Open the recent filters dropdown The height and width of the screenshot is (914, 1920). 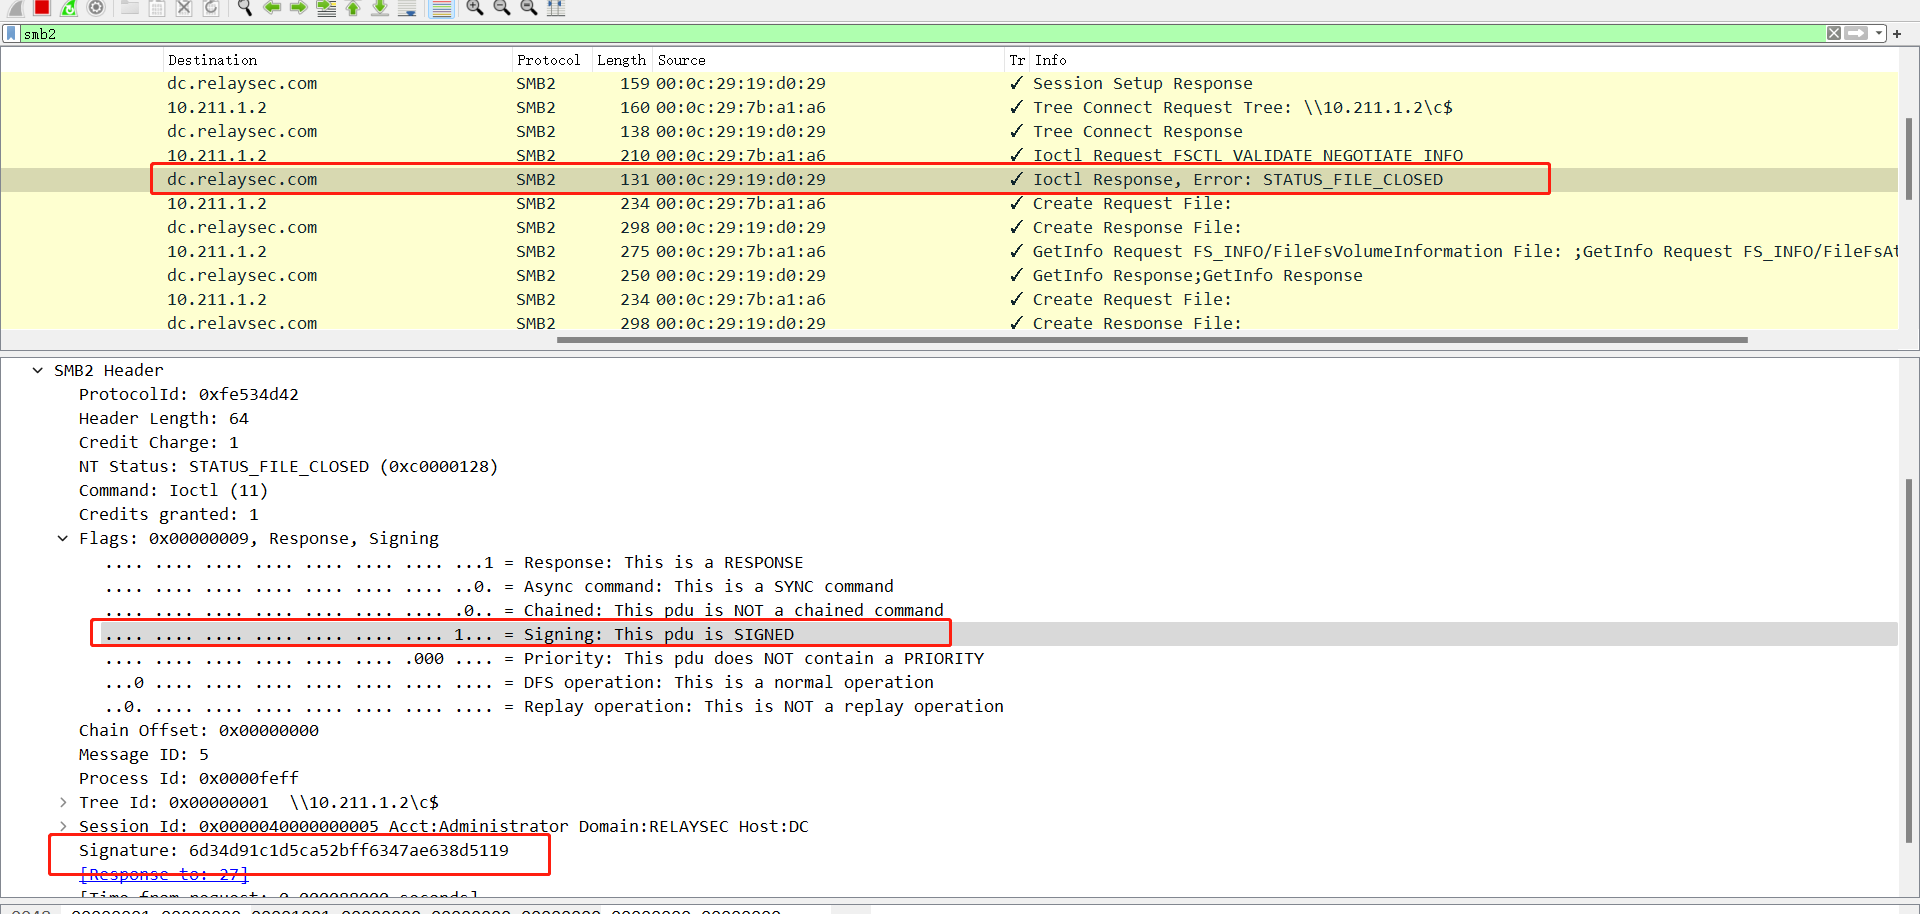[x=1879, y=33]
